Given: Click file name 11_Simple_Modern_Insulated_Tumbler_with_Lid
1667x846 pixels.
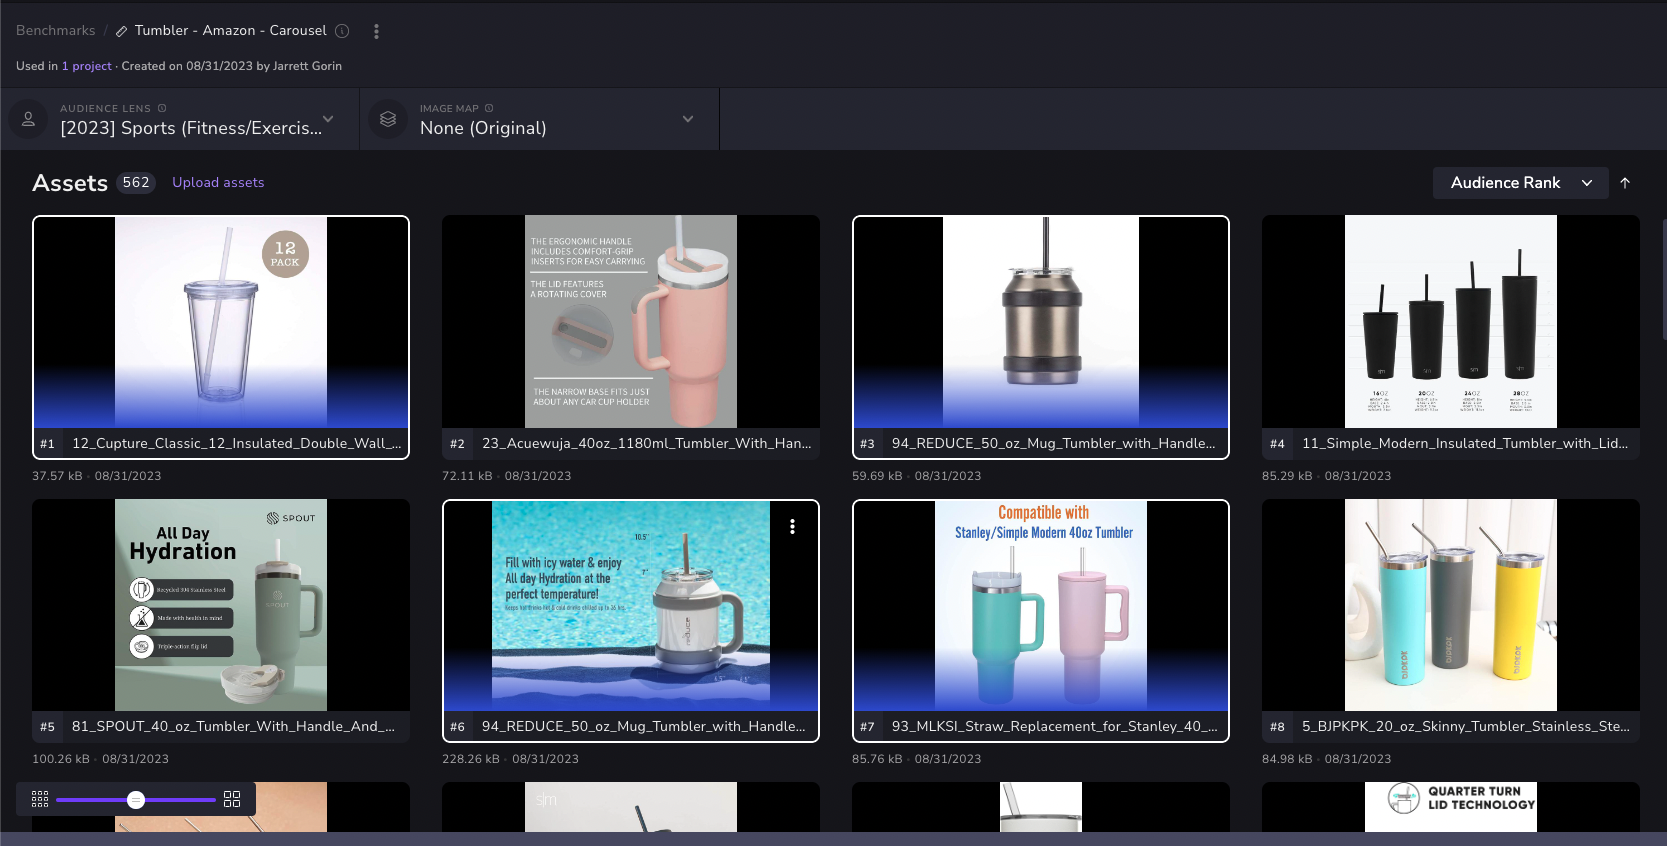Looking at the screenshot, I should [x=1465, y=444].
